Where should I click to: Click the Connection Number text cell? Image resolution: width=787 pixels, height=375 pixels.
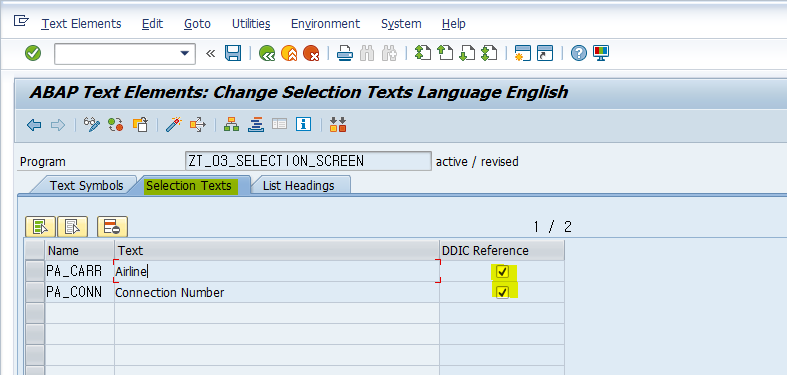pyautogui.click(x=277, y=292)
